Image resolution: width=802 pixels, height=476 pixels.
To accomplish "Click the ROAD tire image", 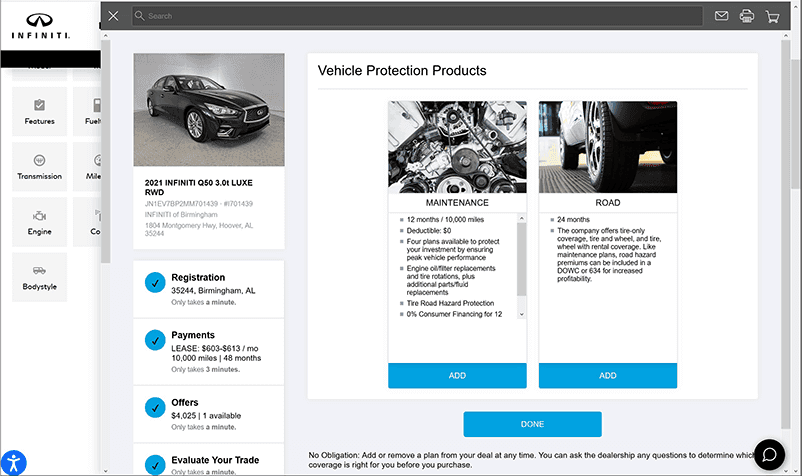I will pos(608,147).
